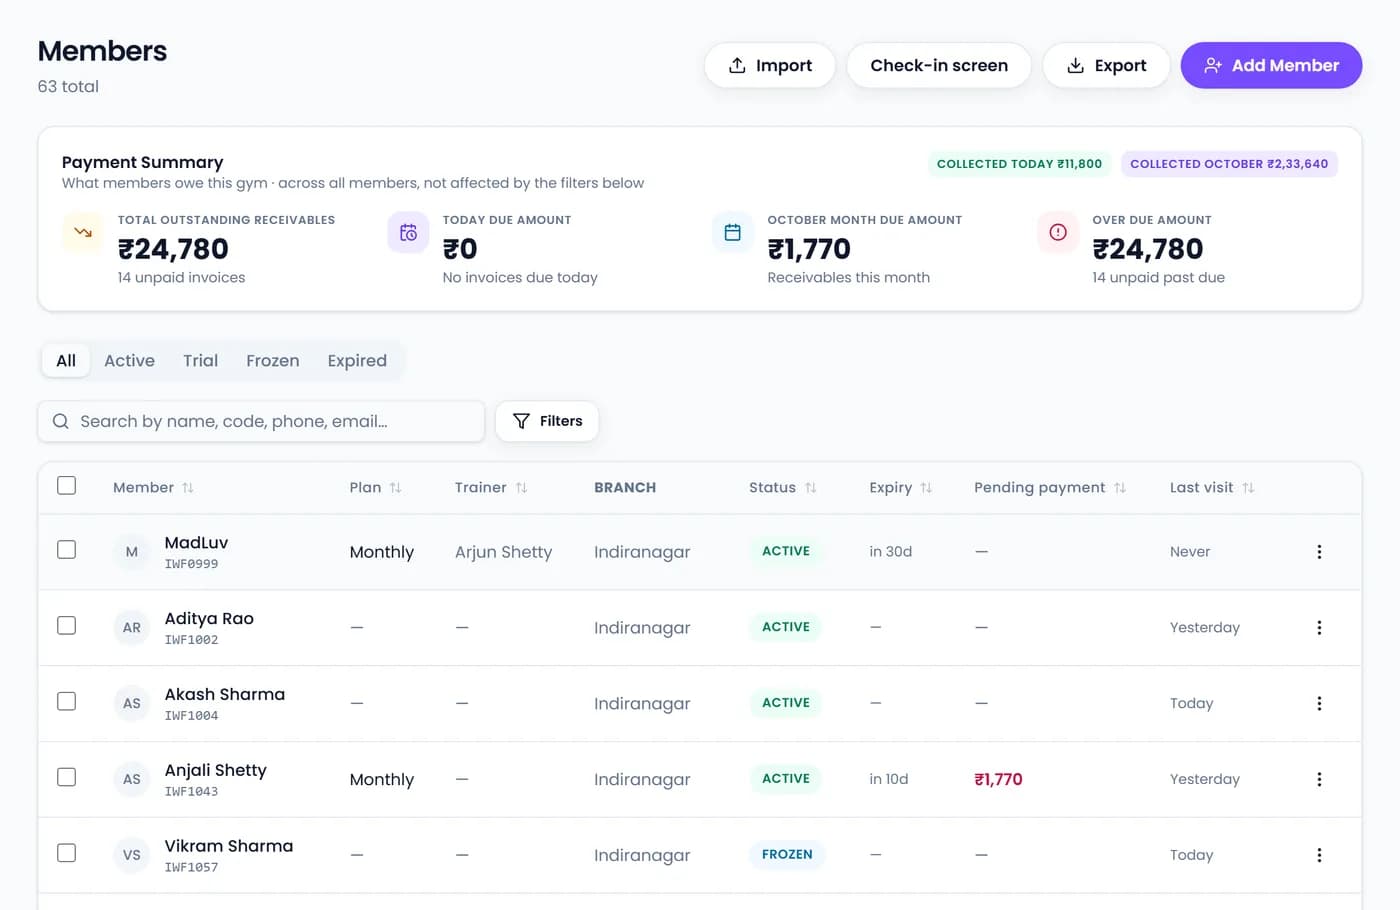Open the three-dot menu for MadLuv
The width and height of the screenshot is (1400, 910).
[x=1319, y=552]
